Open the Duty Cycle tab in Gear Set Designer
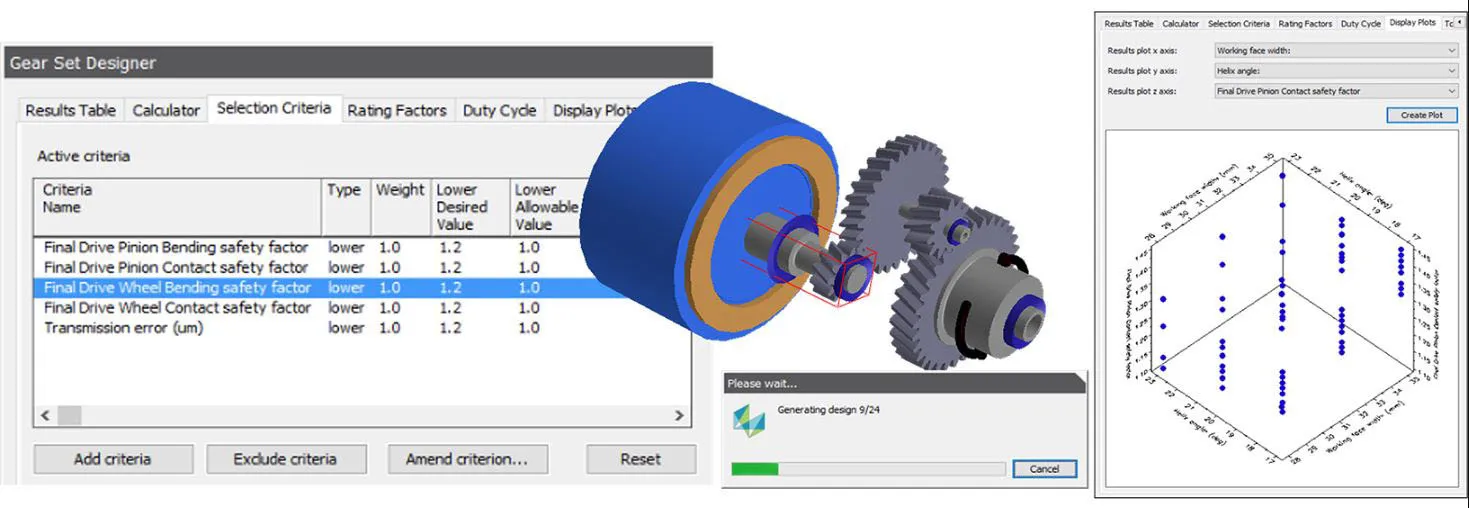 [499, 110]
